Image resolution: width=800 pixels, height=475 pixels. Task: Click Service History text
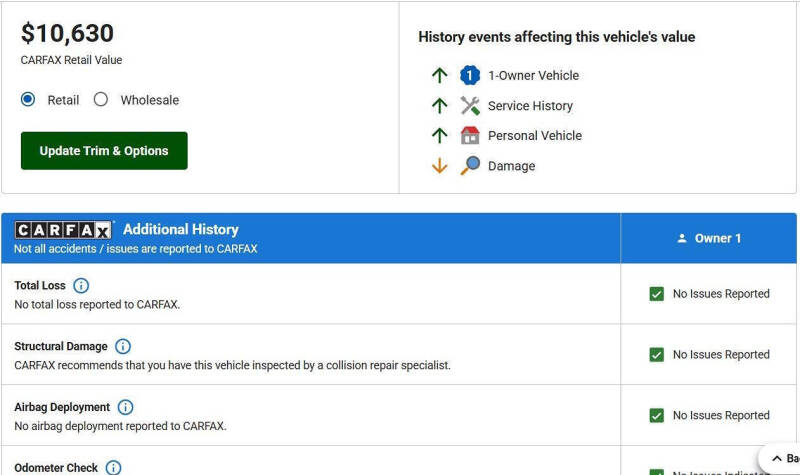530,106
